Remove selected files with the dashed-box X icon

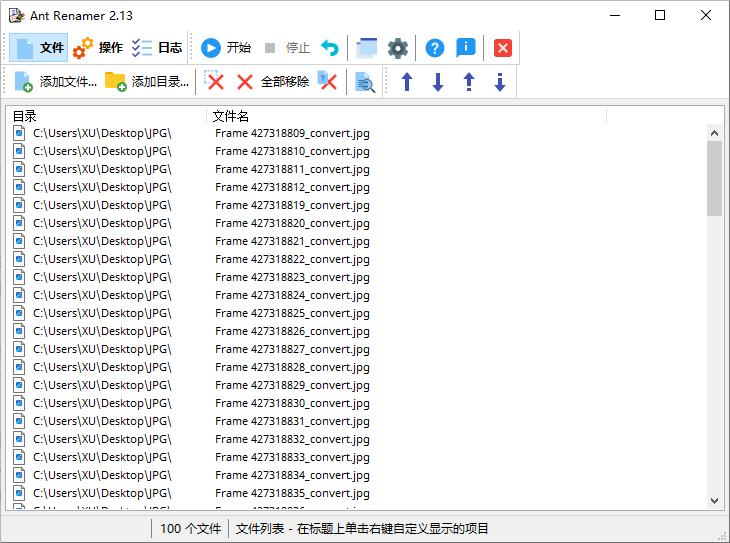214,81
